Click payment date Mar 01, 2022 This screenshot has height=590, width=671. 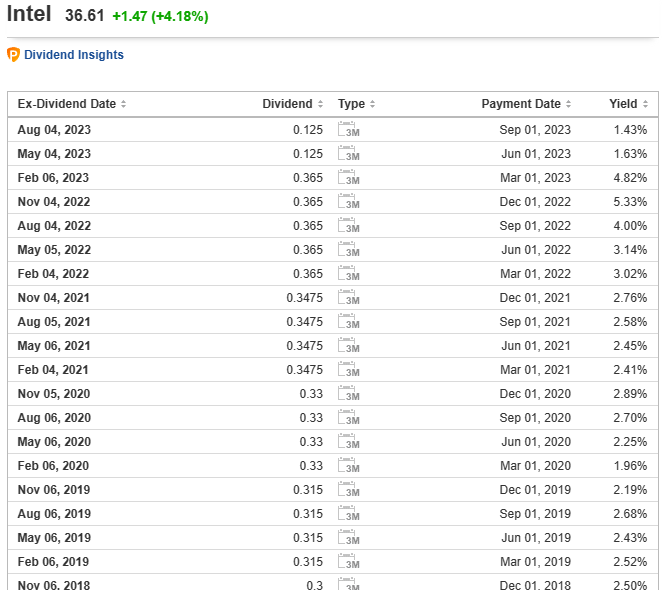(535, 273)
